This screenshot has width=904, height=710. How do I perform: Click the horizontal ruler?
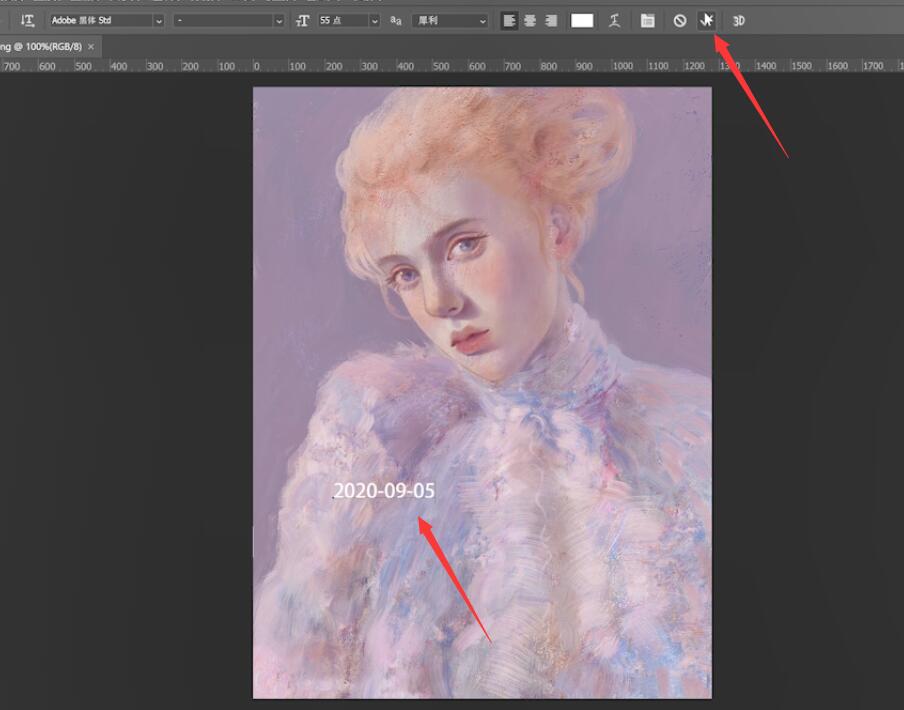[452, 66]
